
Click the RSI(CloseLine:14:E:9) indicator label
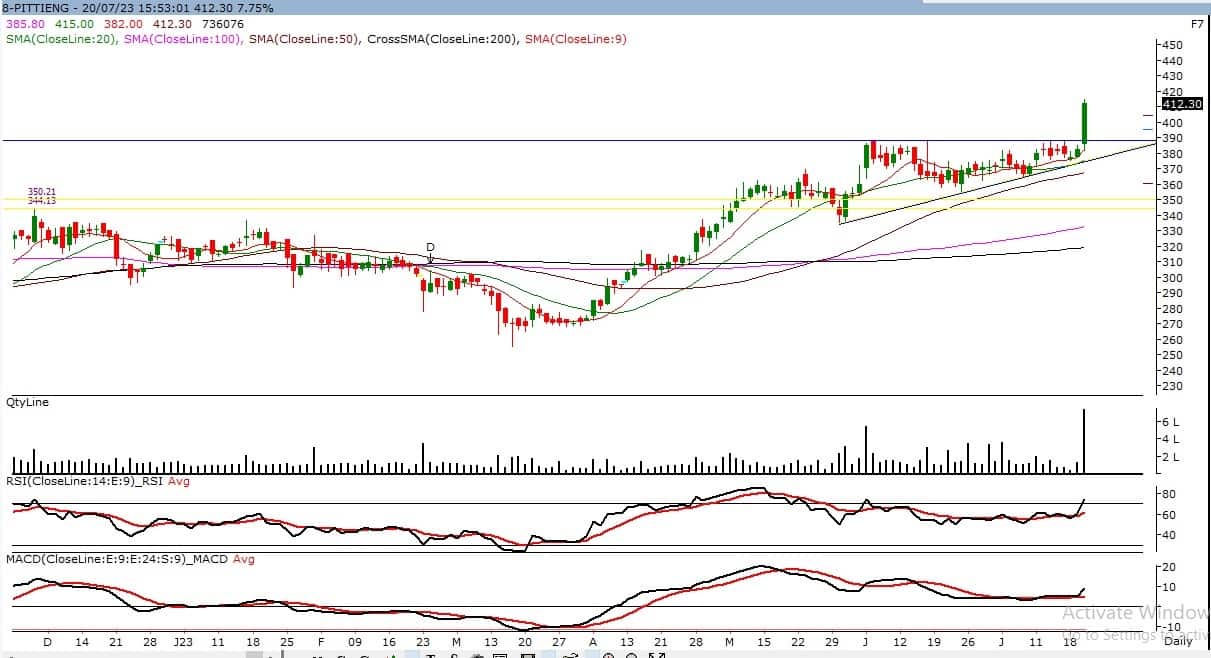click(84, 481)
